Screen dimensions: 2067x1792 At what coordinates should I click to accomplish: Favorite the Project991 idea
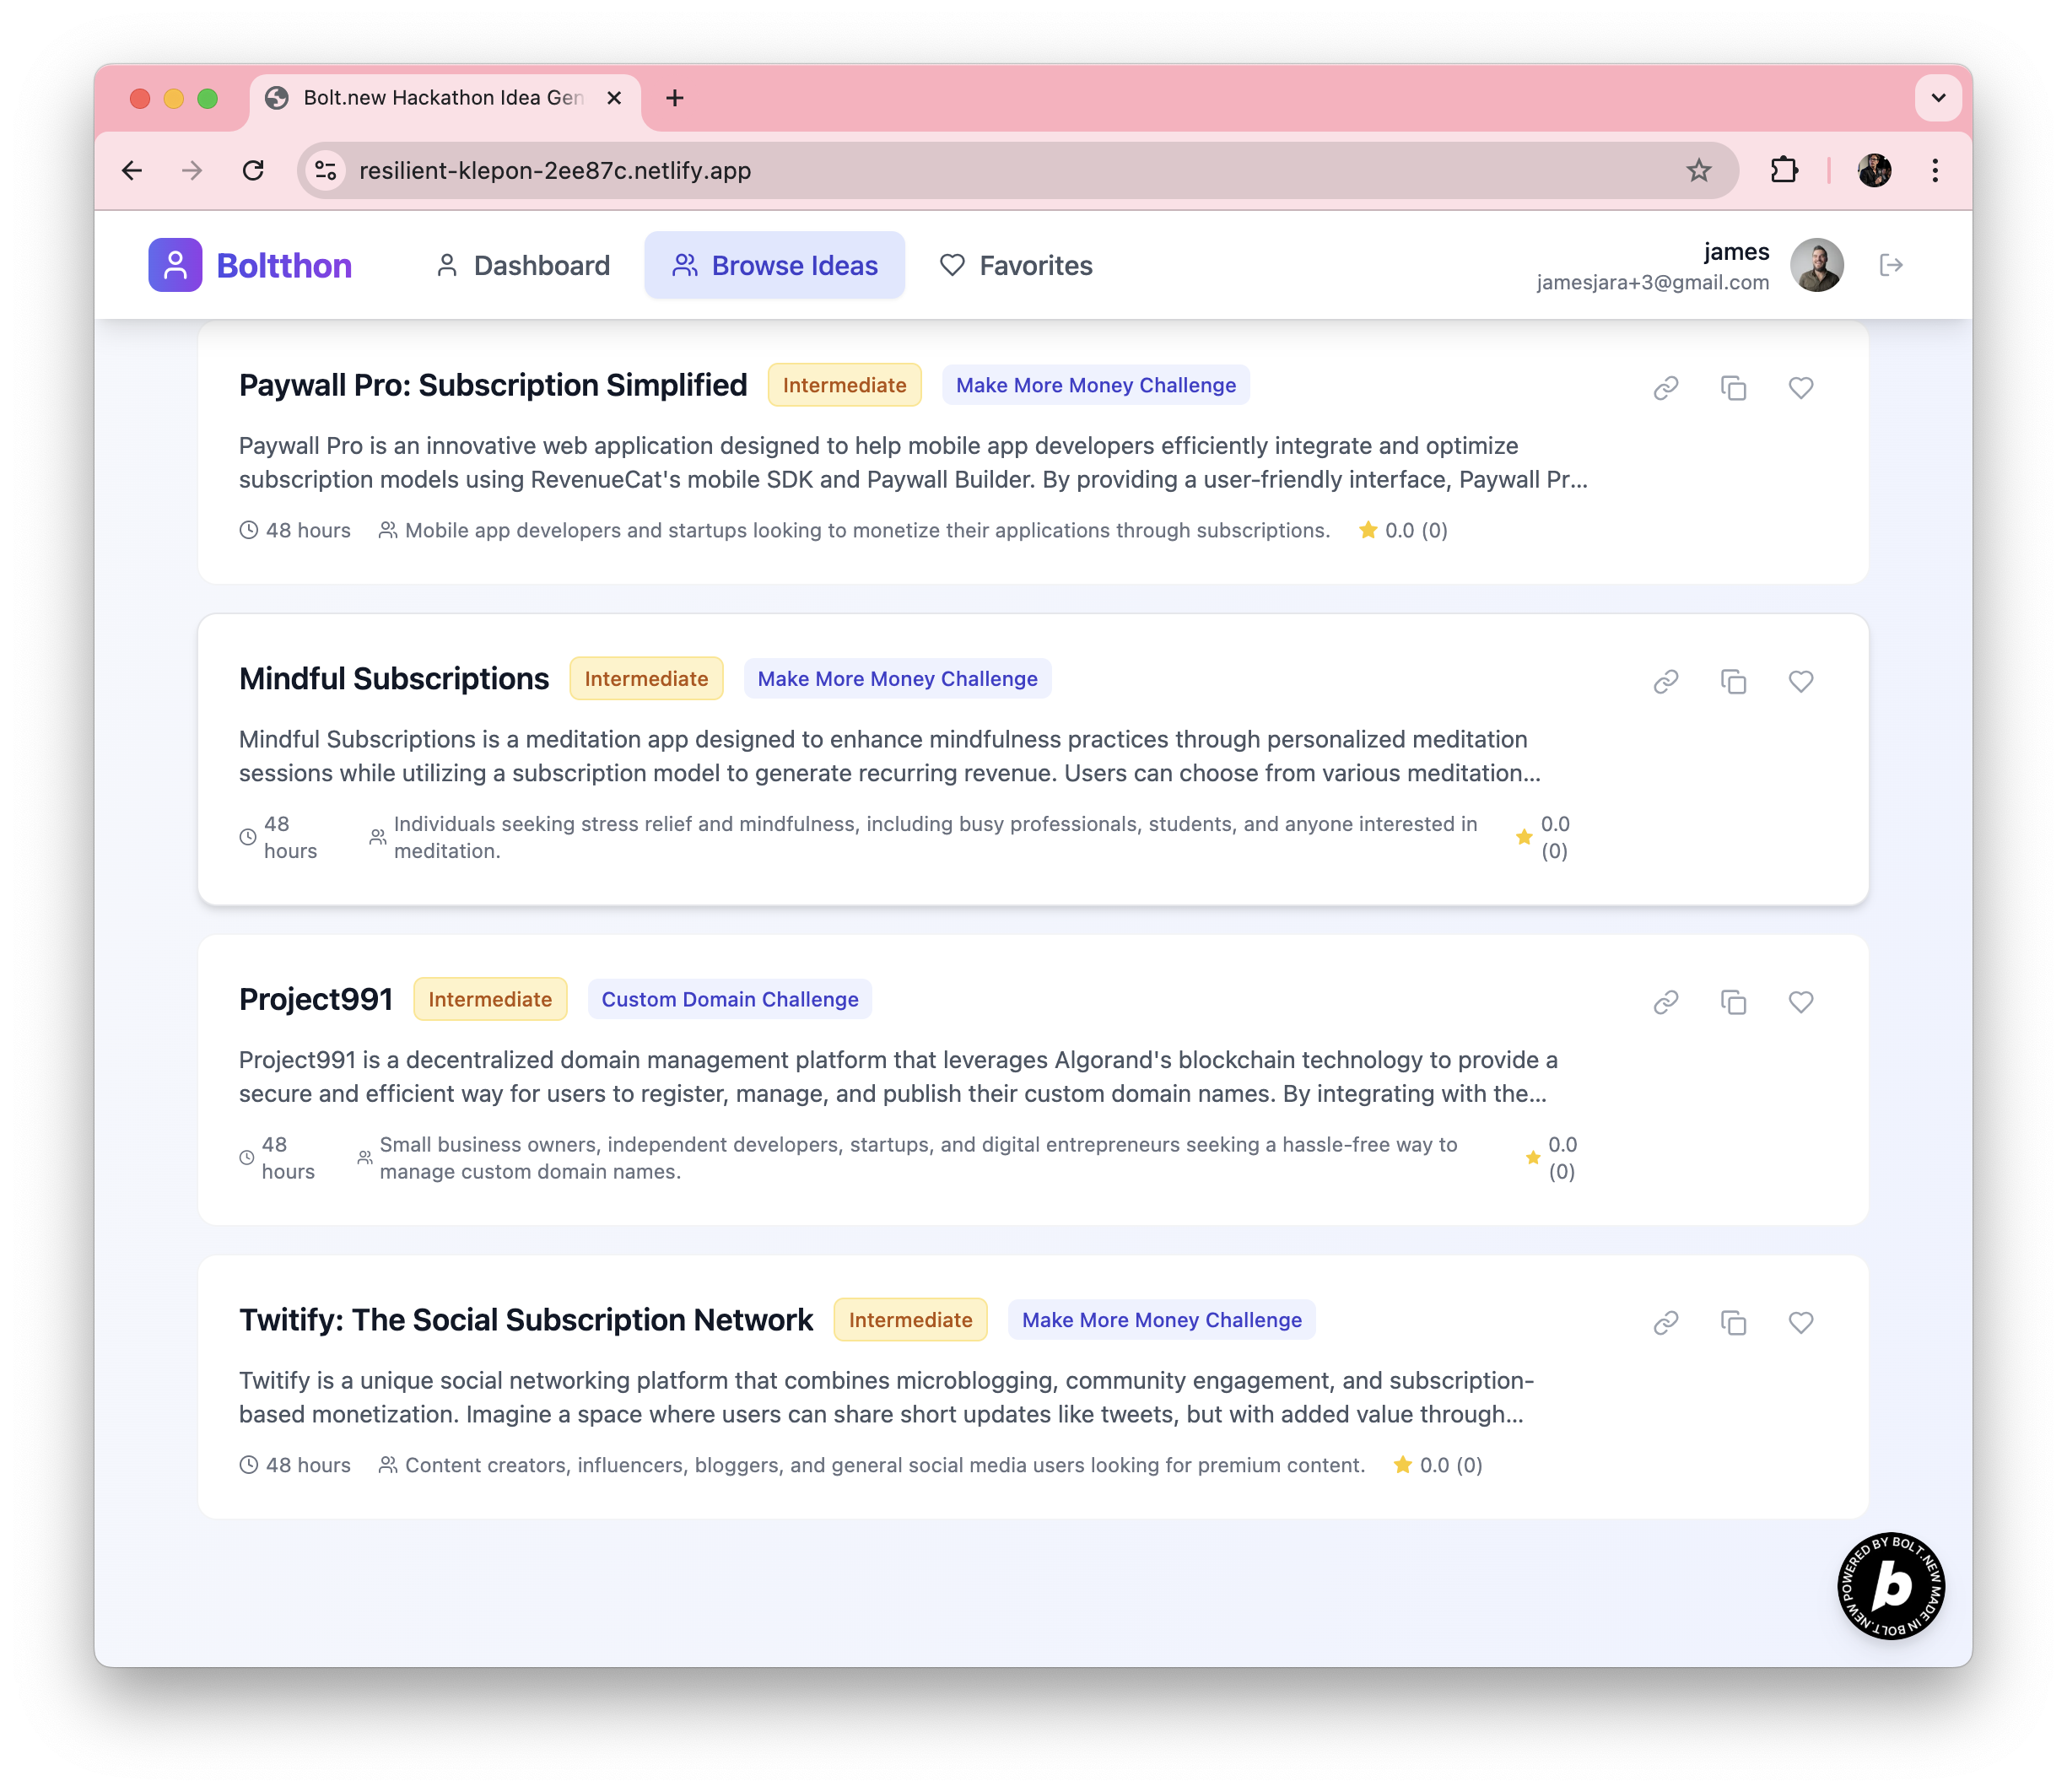1800,1002
